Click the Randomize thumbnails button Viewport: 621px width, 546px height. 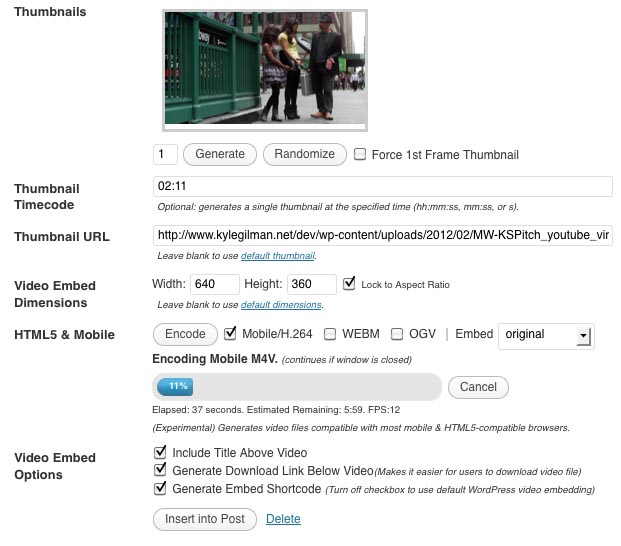[x=305, y=154]
